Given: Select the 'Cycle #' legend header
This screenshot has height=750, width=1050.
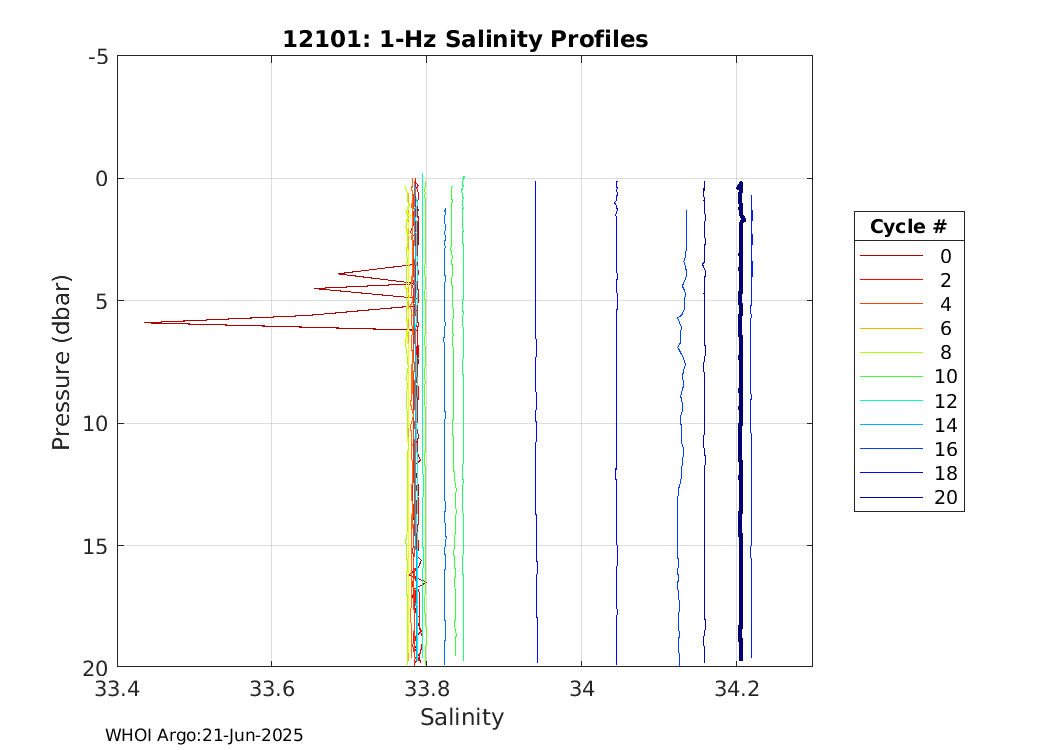Looking at the screenshot, I should [908, 226].
